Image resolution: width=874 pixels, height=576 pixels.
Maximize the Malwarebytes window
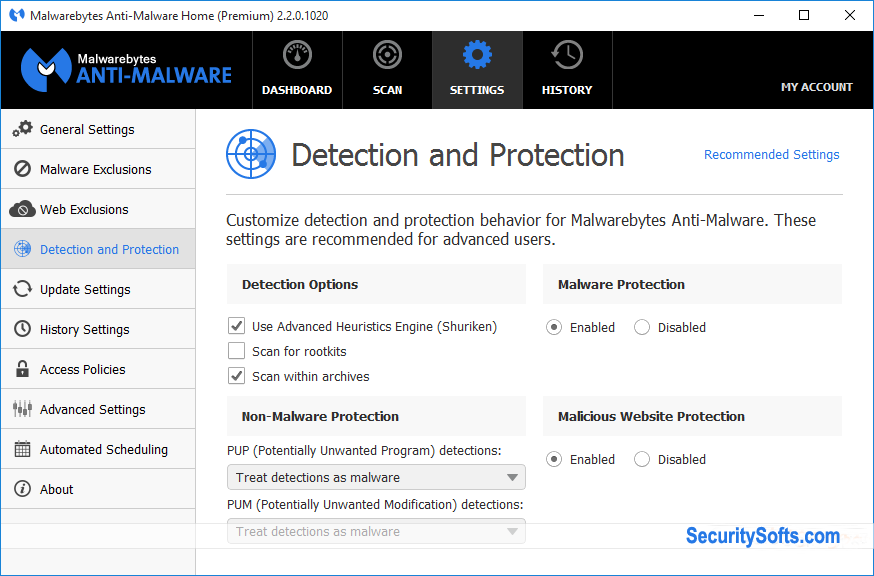(x=804, y=16)
